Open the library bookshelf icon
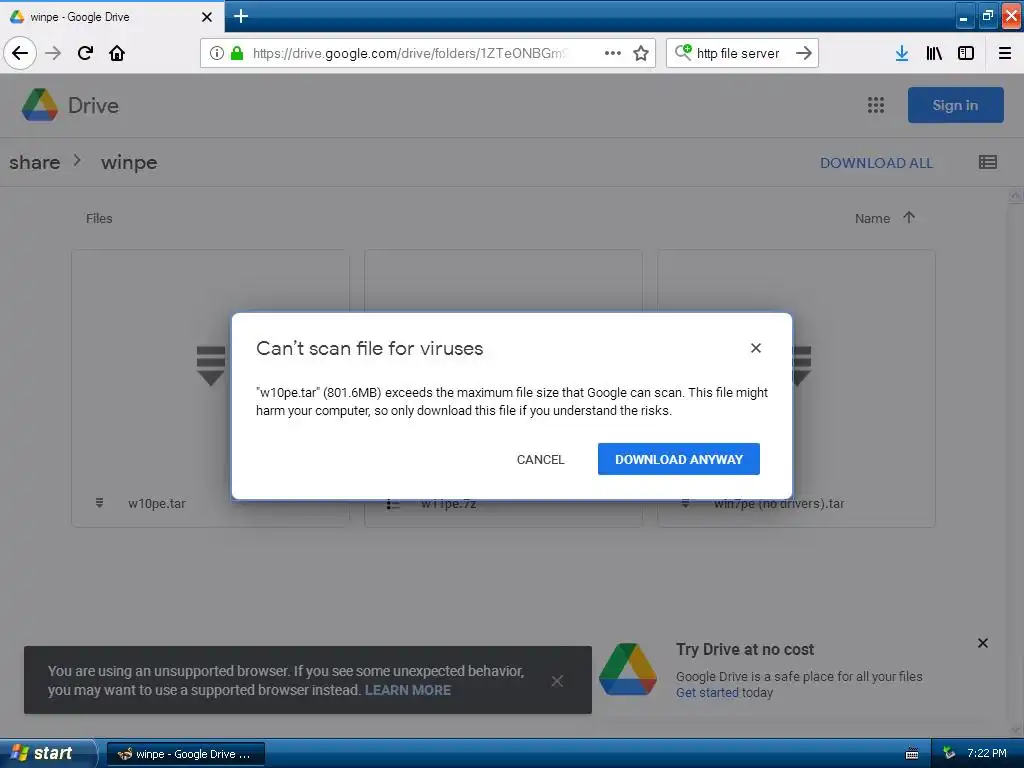1024x768 pixels. 934,53
